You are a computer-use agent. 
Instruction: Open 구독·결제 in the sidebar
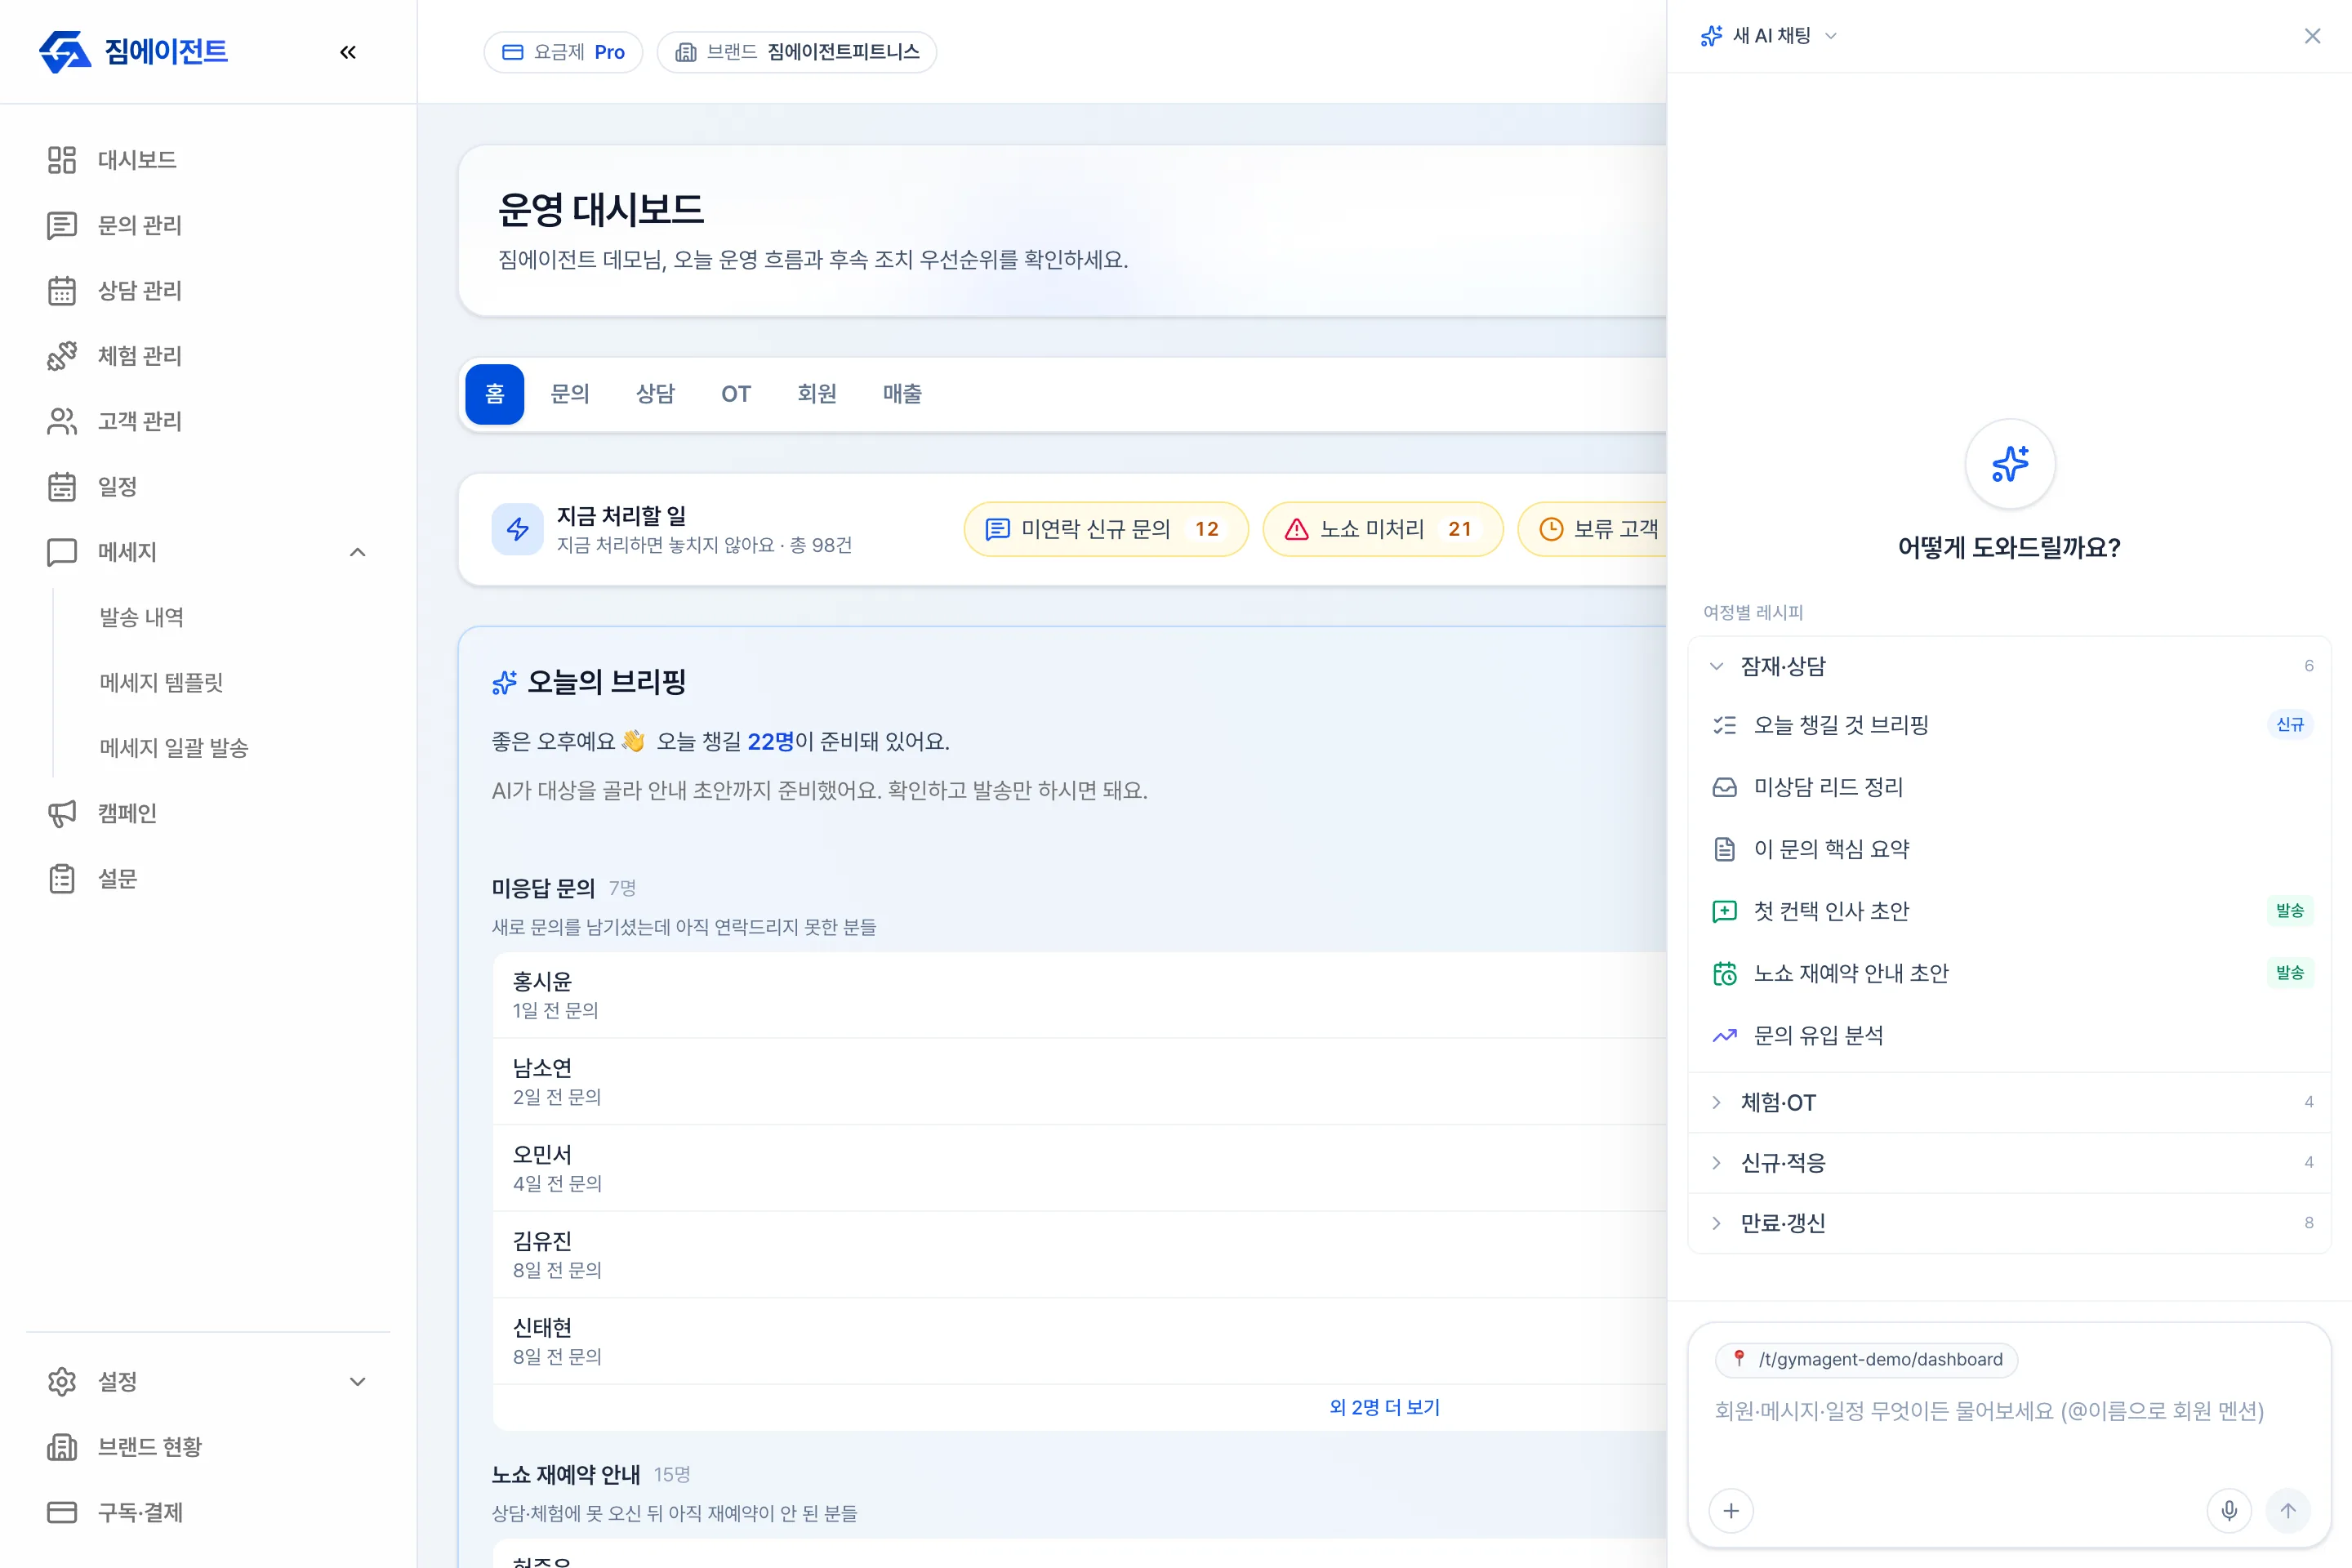[x=208, y=1512]
